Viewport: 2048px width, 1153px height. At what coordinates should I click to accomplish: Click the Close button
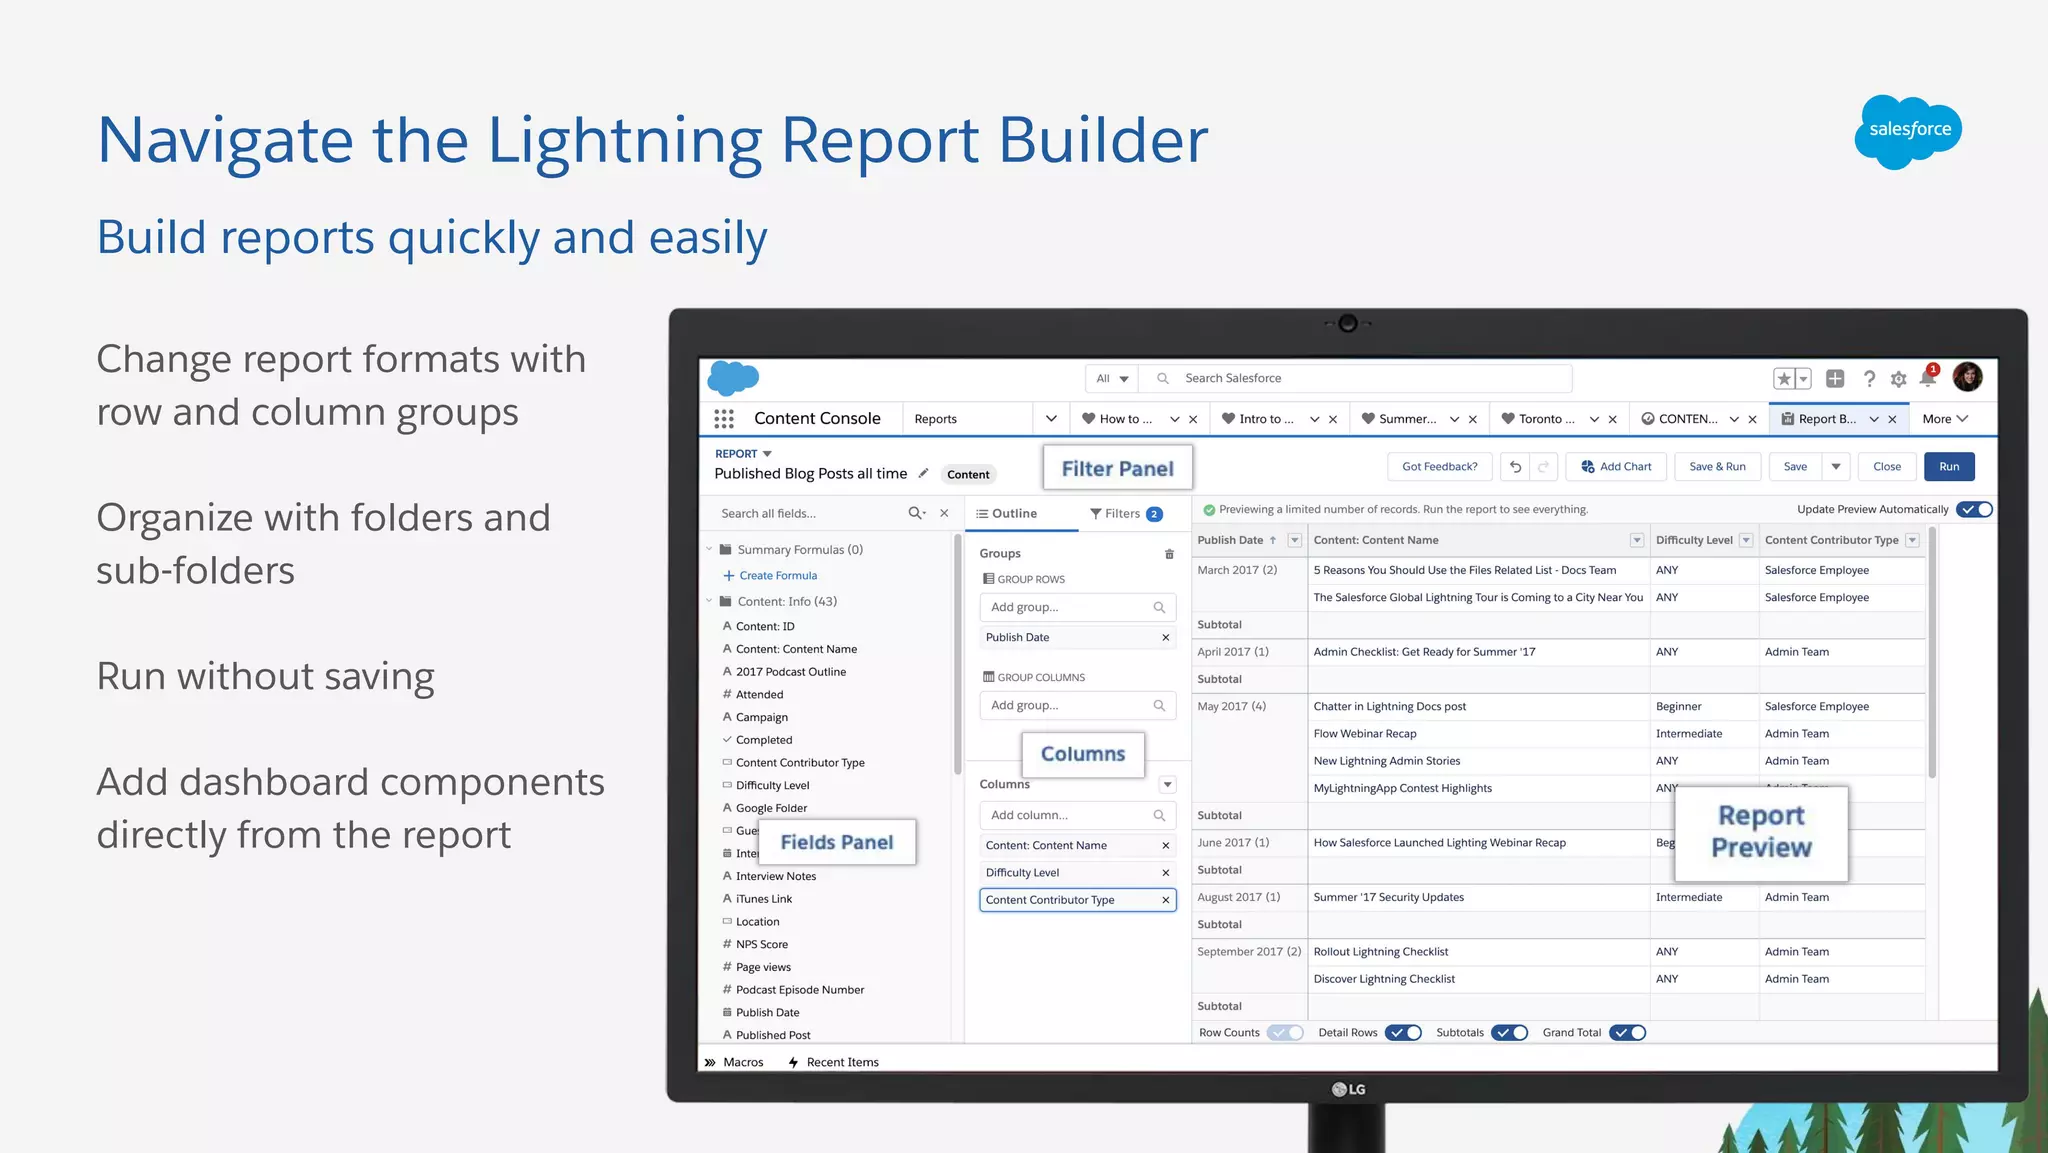pos(1886,467)
